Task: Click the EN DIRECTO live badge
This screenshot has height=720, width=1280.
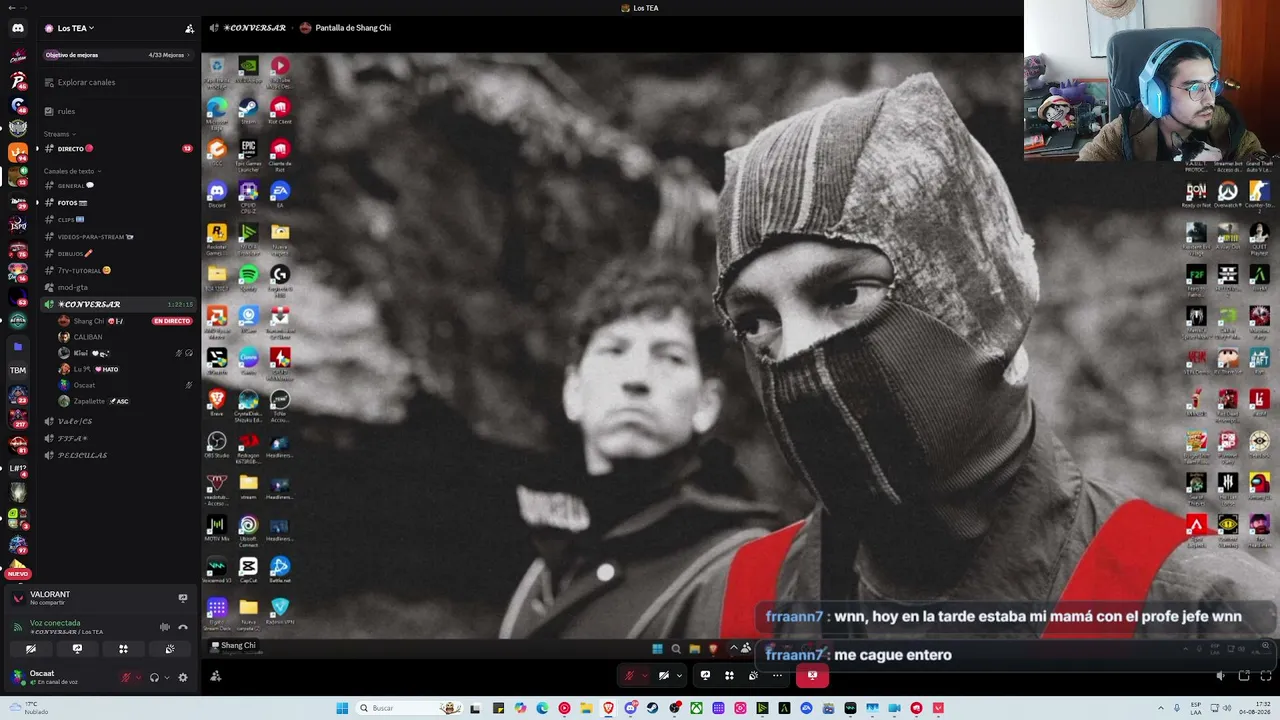Action: click(172, 321)
